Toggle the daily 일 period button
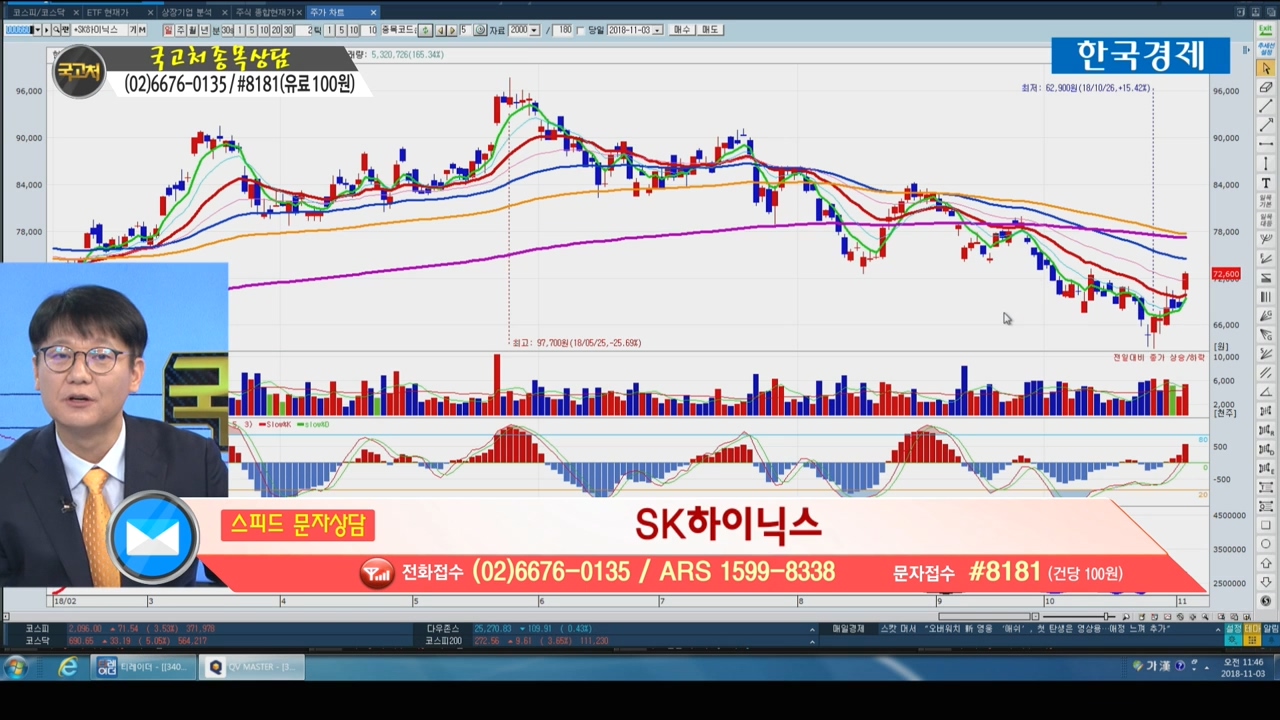1280x720 pixels. (x=168, y=30)
